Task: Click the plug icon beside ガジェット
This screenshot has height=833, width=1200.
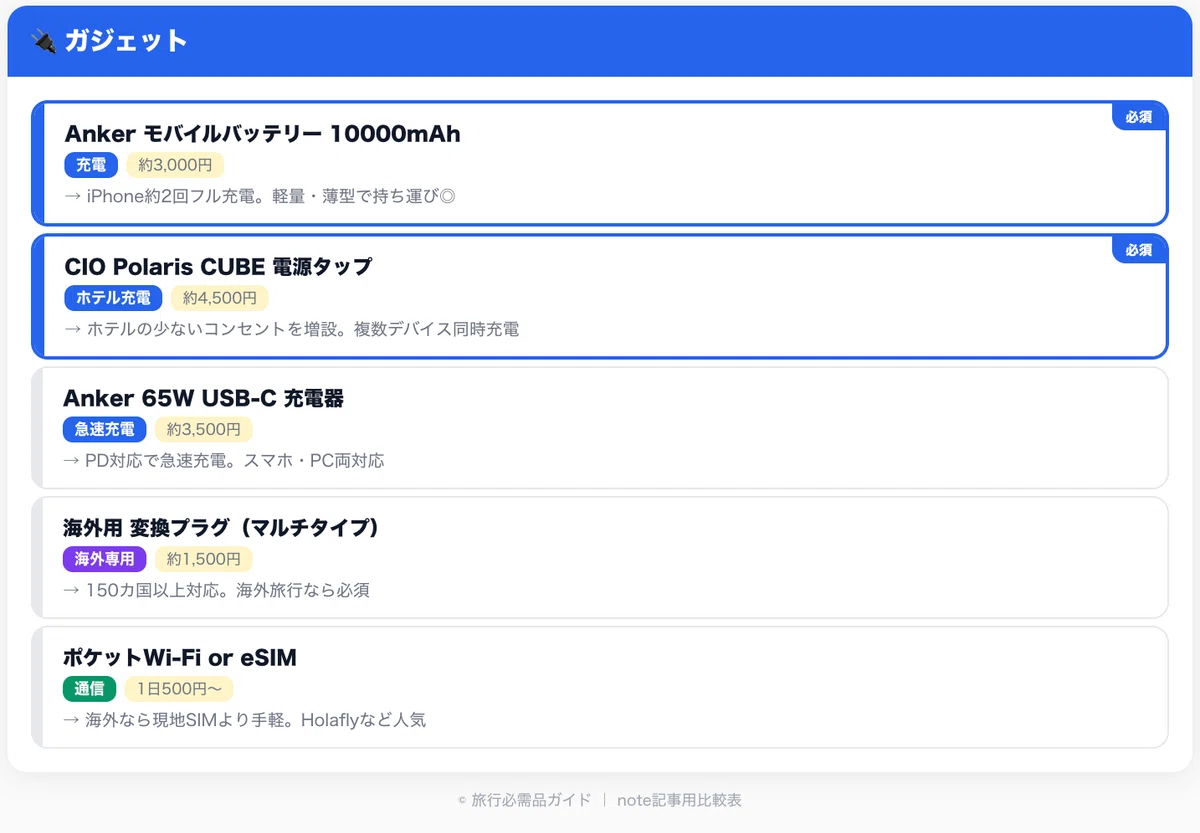Action: coord(42,41)
